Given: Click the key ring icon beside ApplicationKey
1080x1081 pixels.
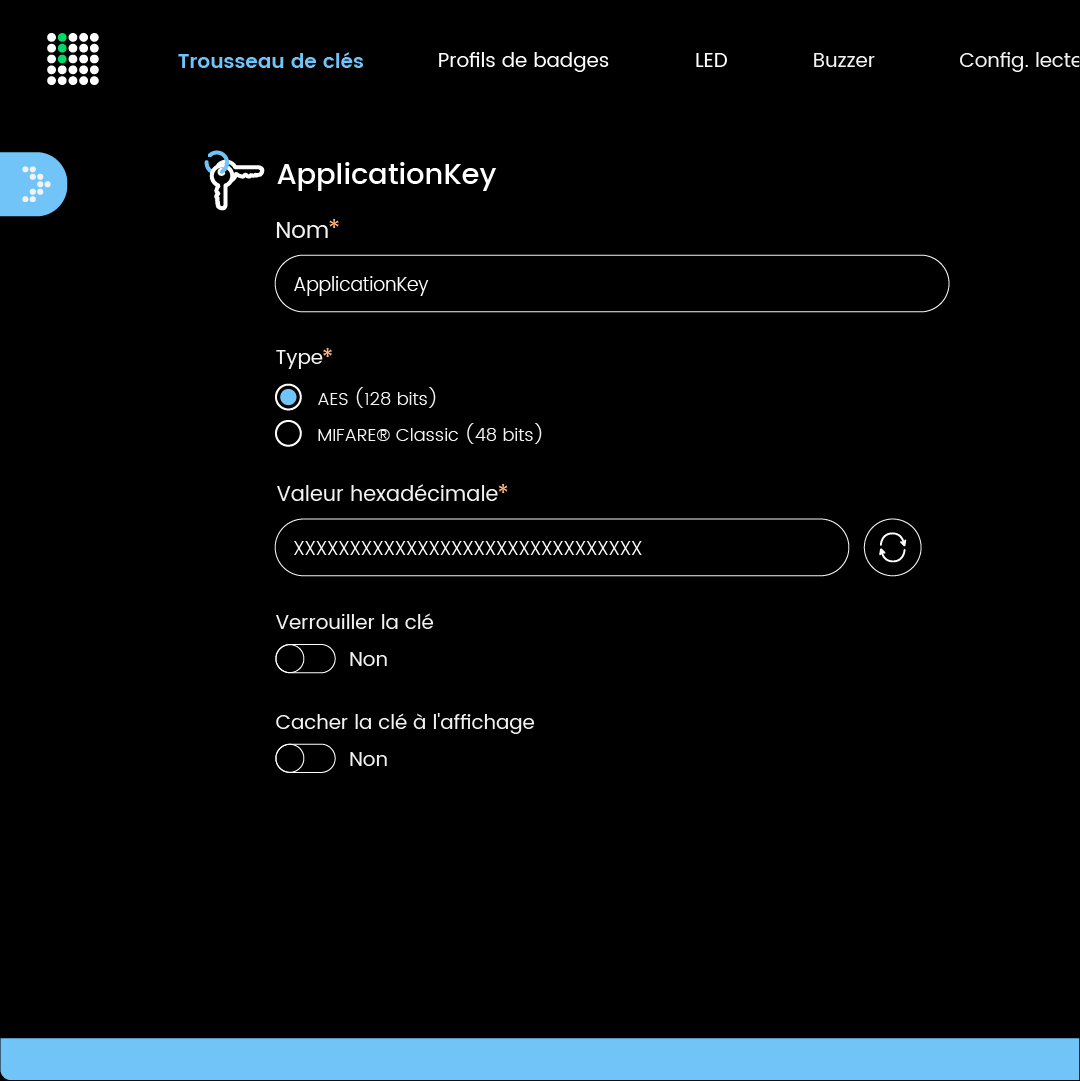Looking at the screenshot, I should point(234,180).
